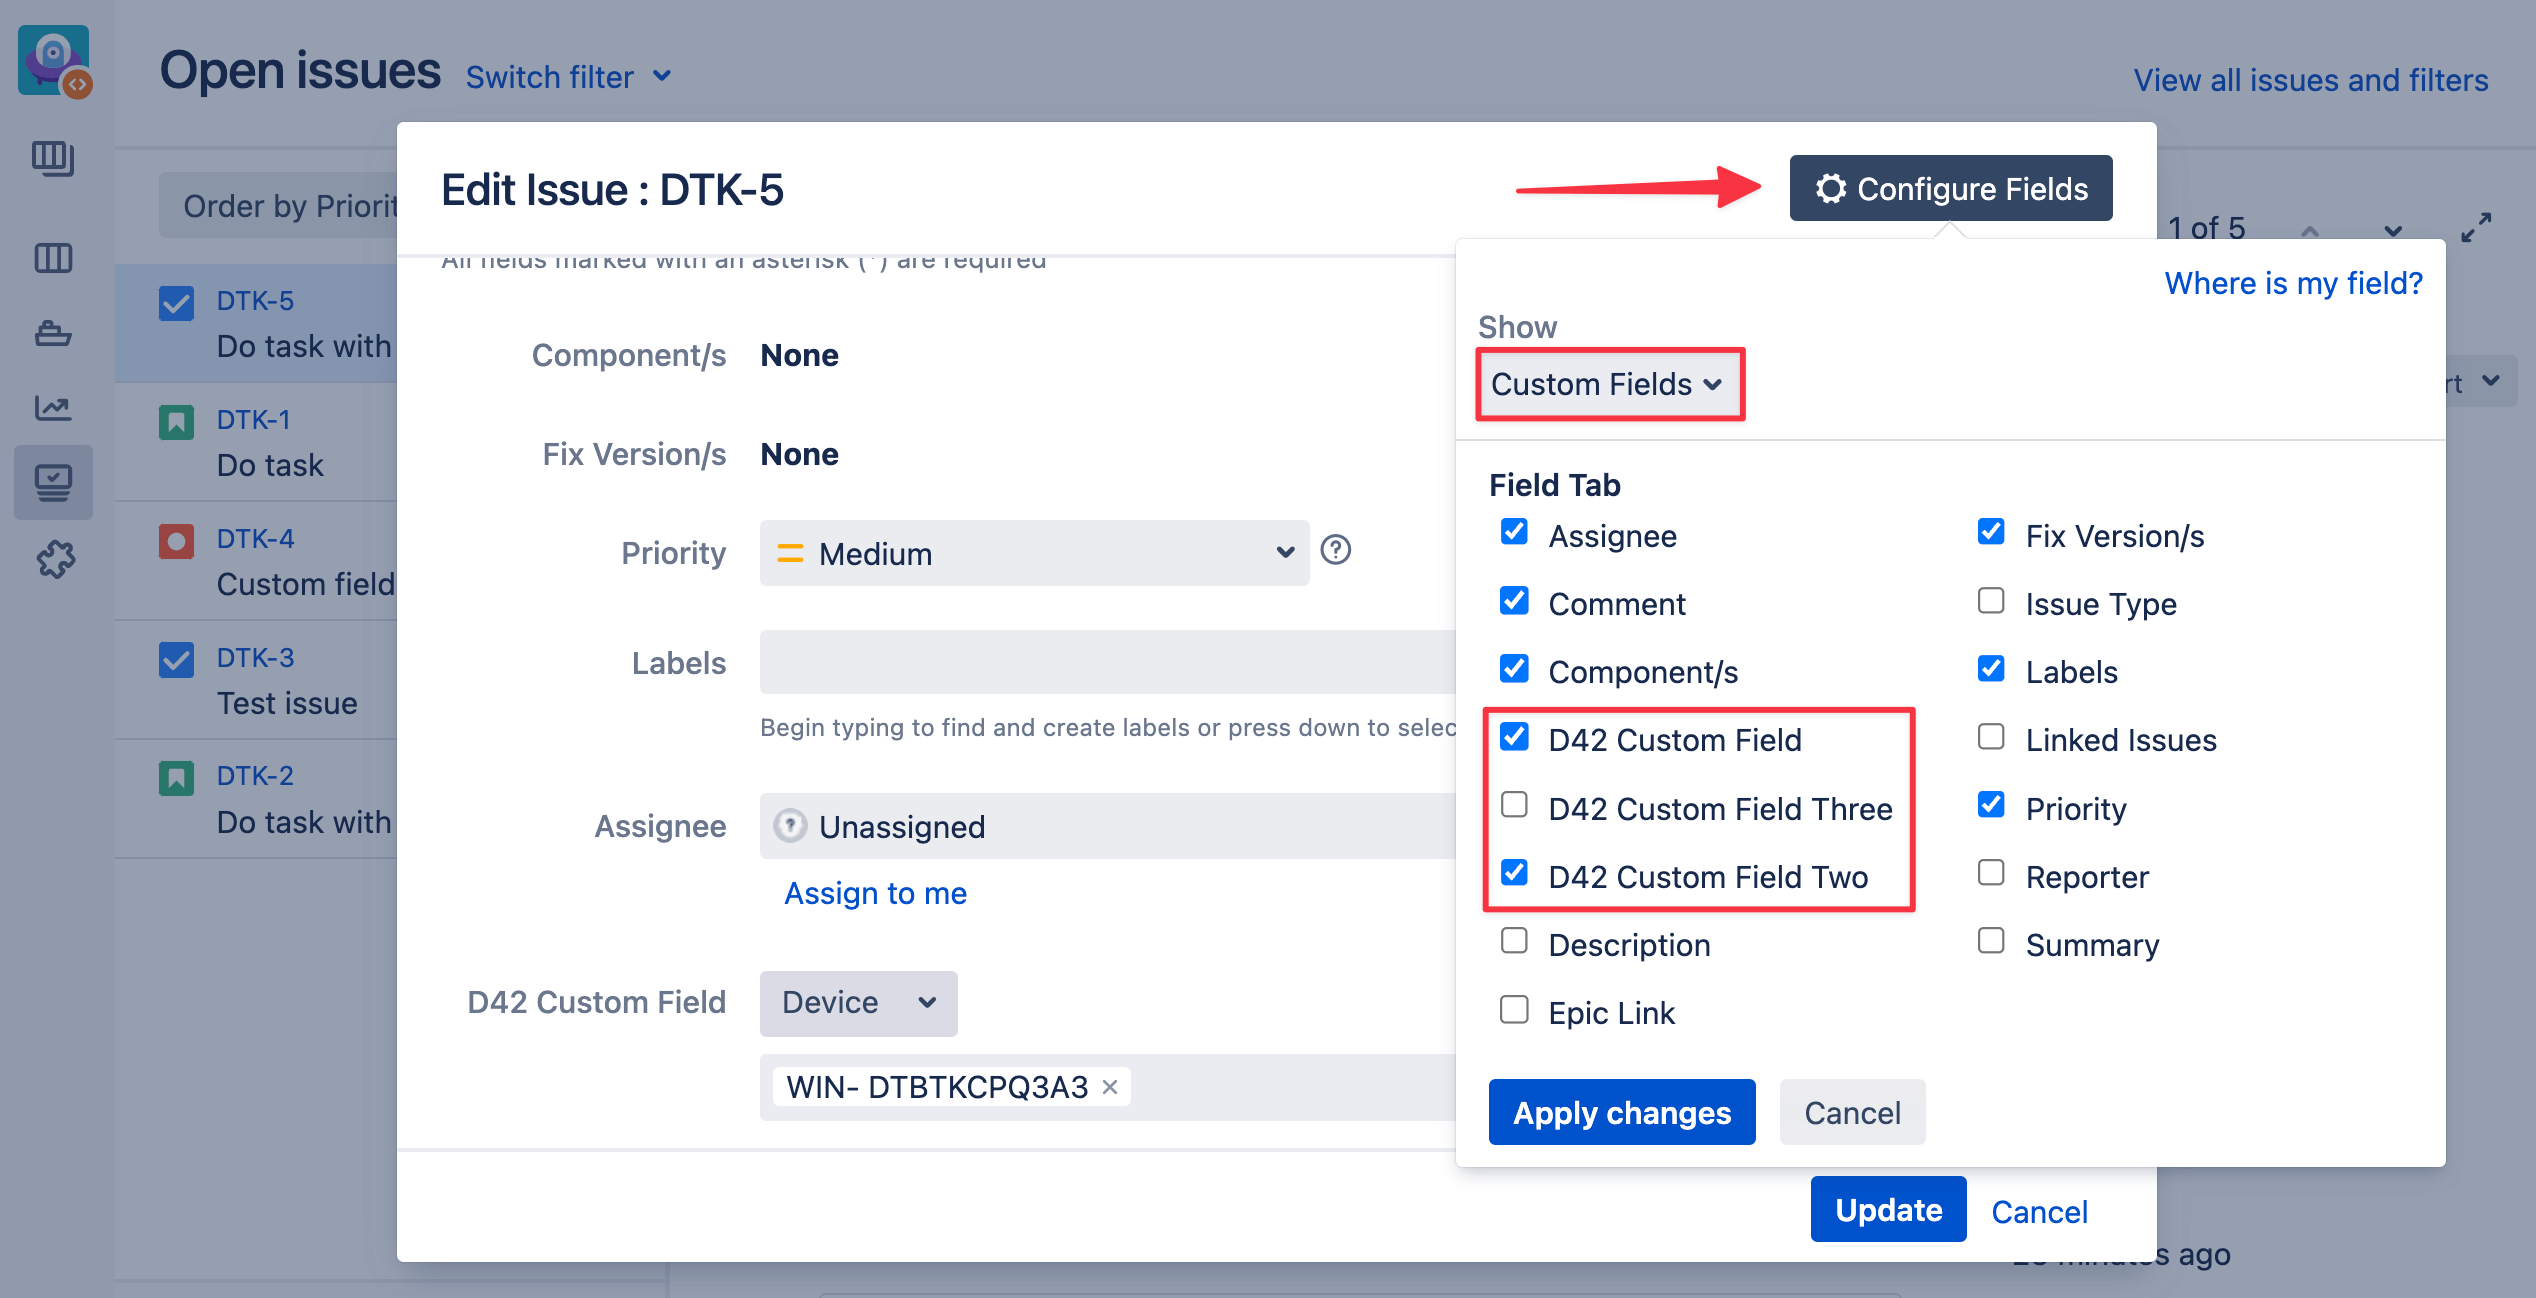The width and height of the screenshot is (2536, 1298).
Task: Select the Issues and filters sidebar icon
Action: click(x=53, y=482)
